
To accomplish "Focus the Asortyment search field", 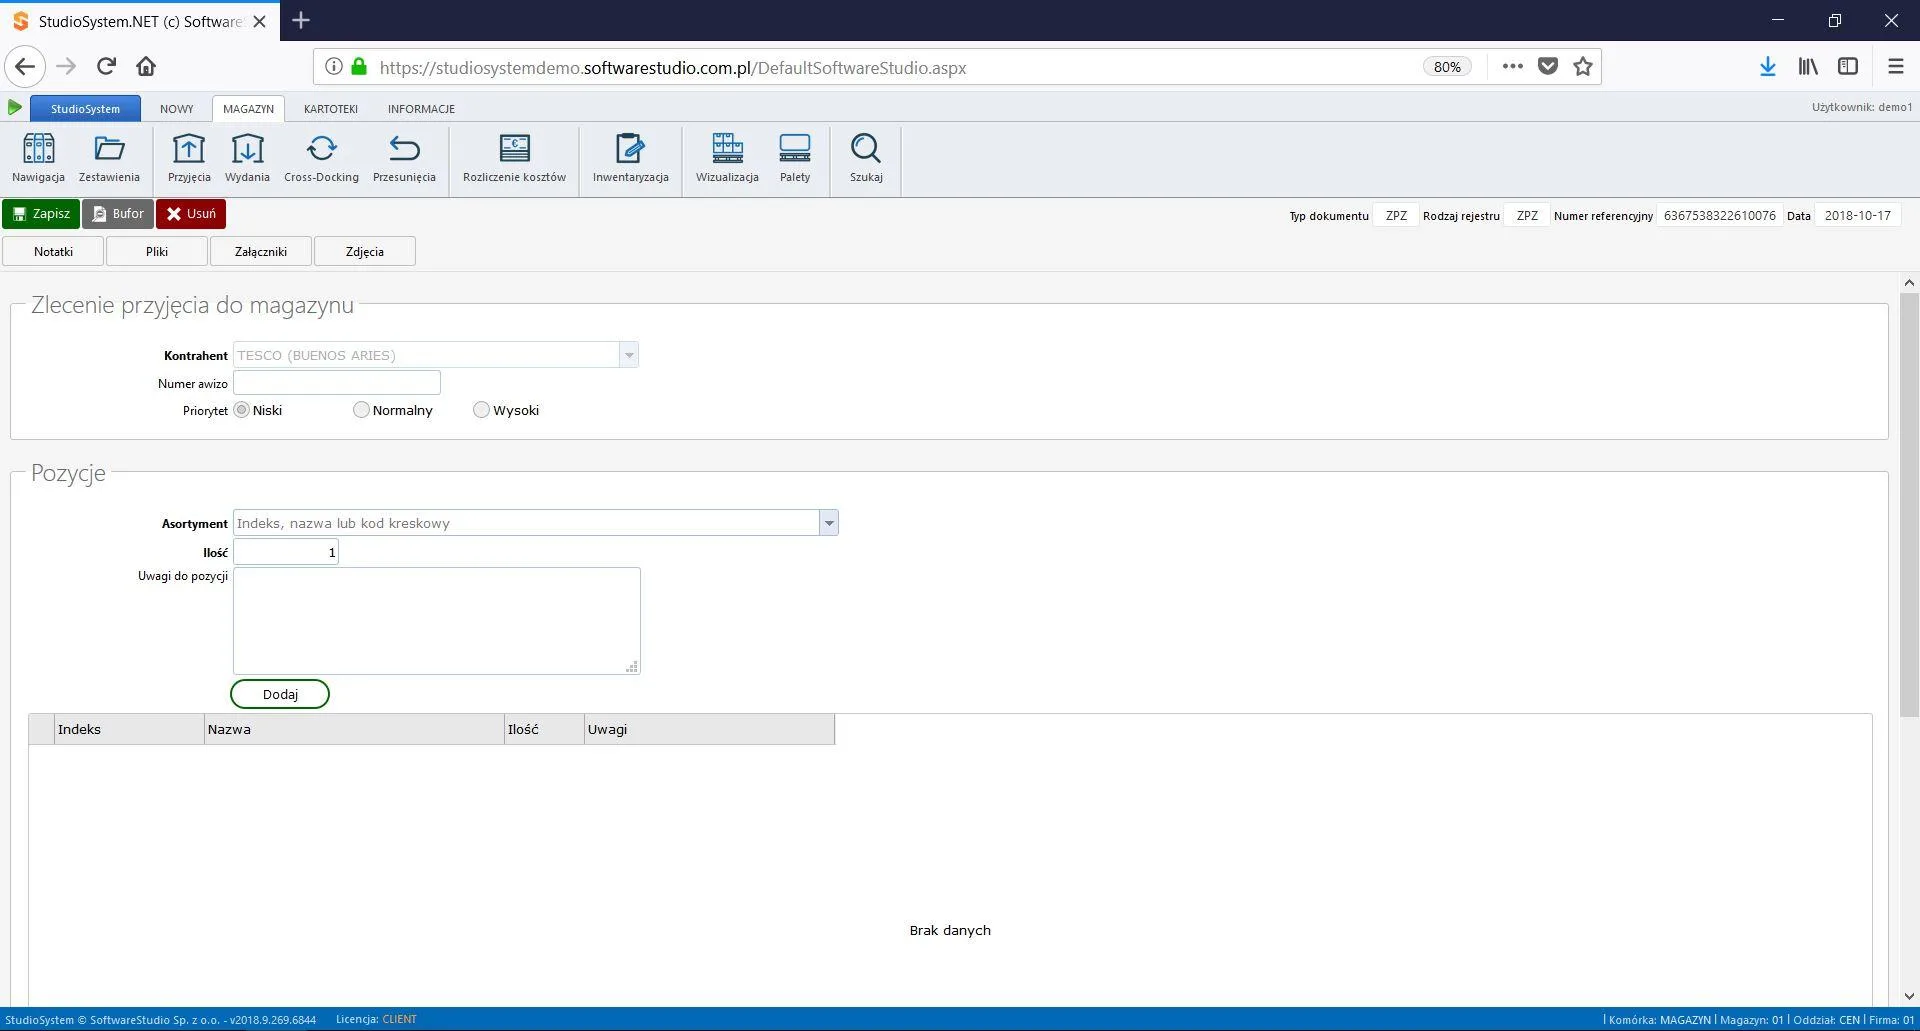I will (527, 523).
